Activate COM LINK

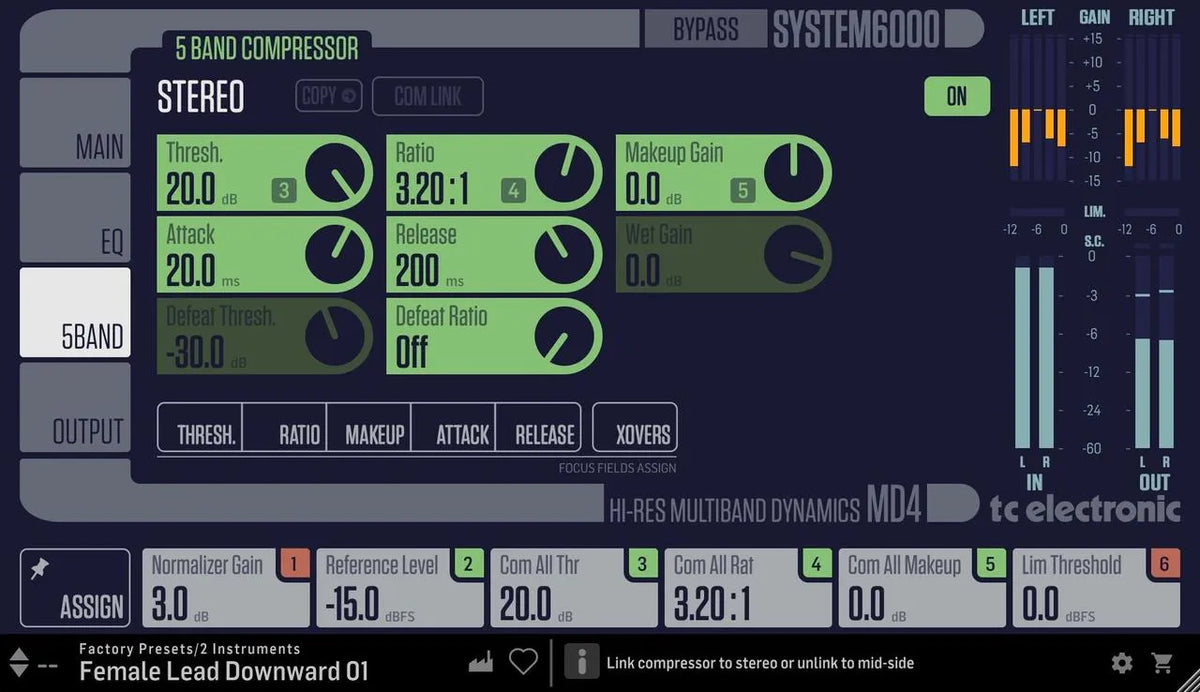pyautogui.click(x=427, y=97)
